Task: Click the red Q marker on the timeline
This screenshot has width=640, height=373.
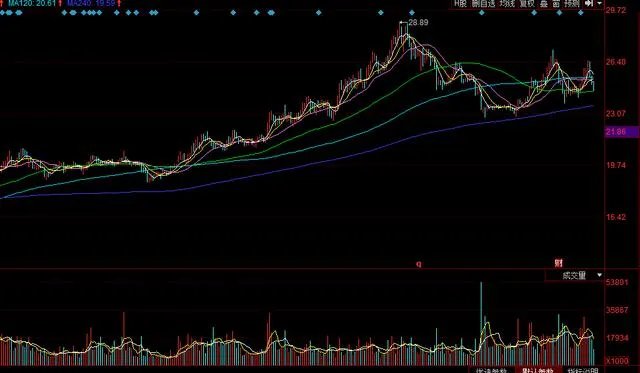Action: coord(418,264)
